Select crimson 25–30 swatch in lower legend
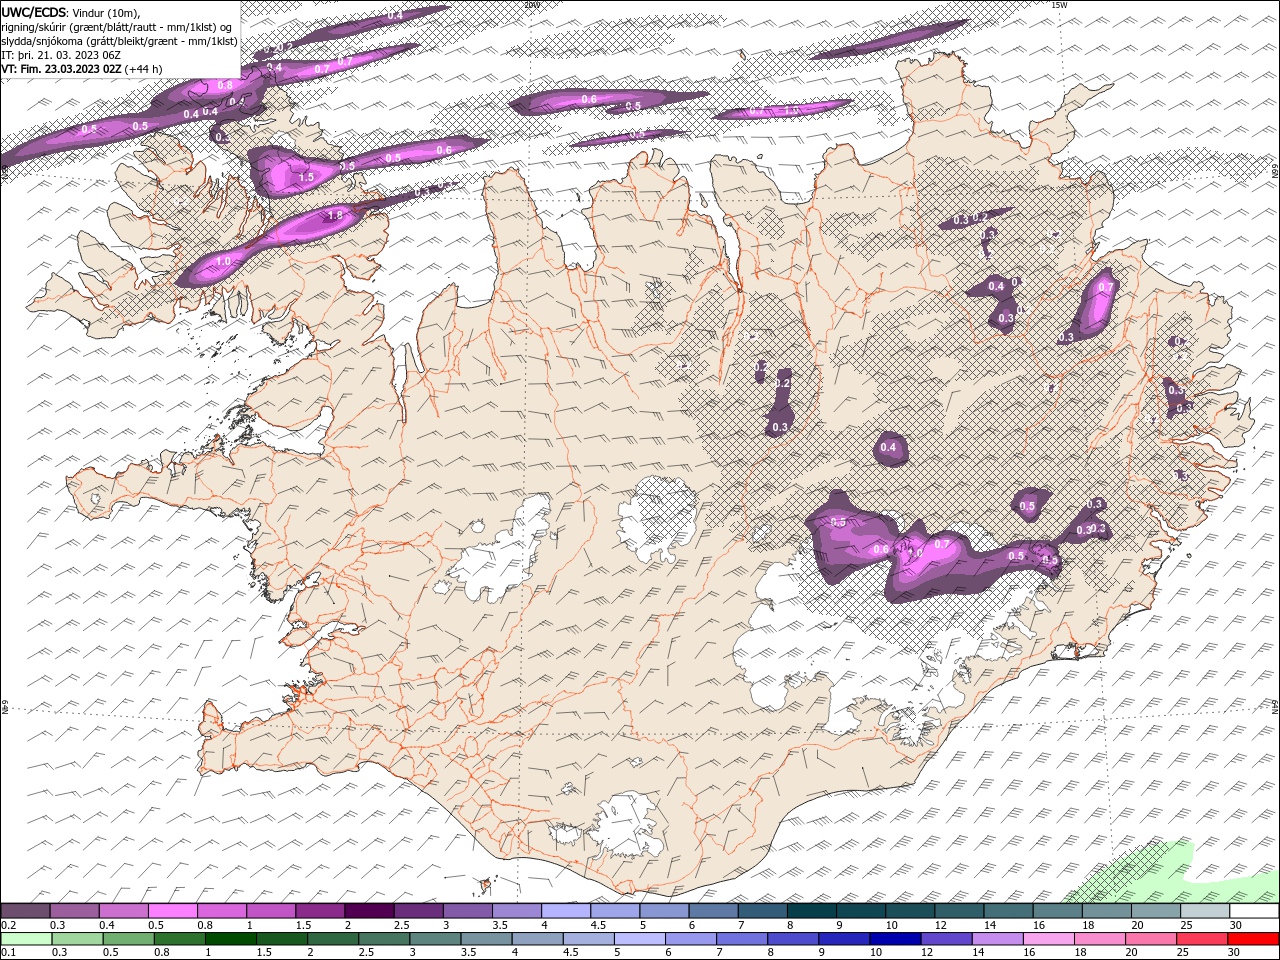Image resolution: width=1280 pixels, height=960 pixels. [1202, 939]
